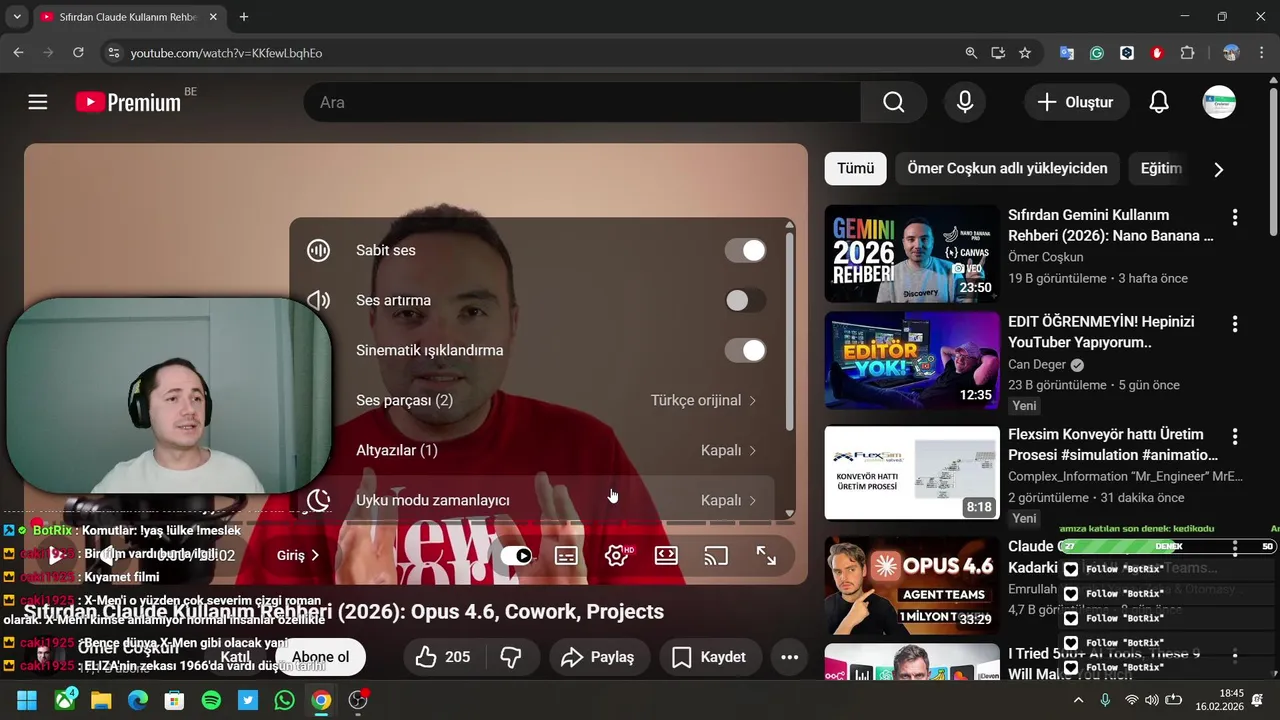Open options menu for EDIT ÖĞRENMEYİN video
Viewport: 1280px width, 720px height.
[1235, 324]
